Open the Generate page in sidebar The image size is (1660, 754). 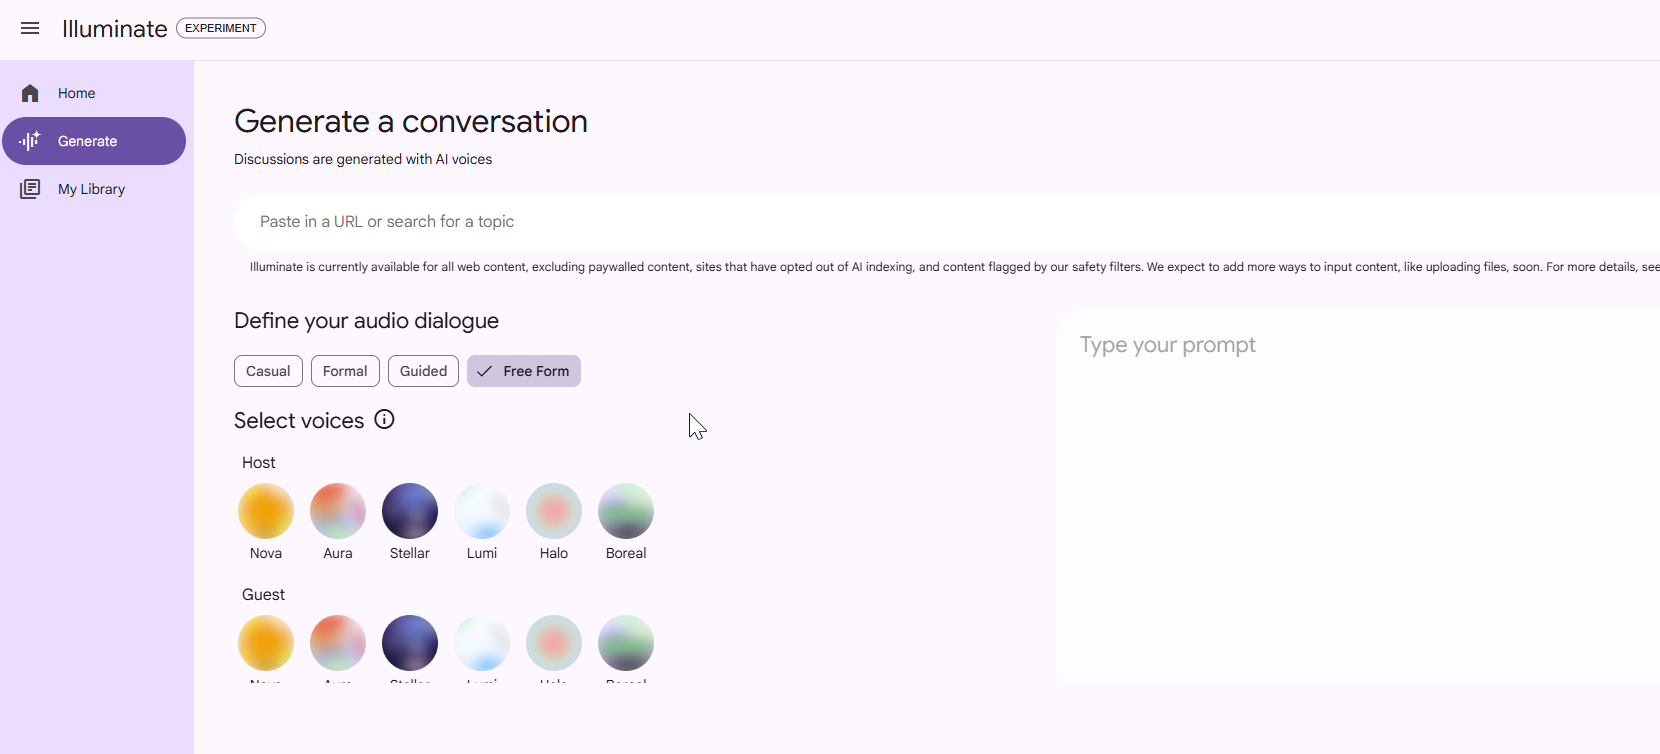[x=94, y=141]
